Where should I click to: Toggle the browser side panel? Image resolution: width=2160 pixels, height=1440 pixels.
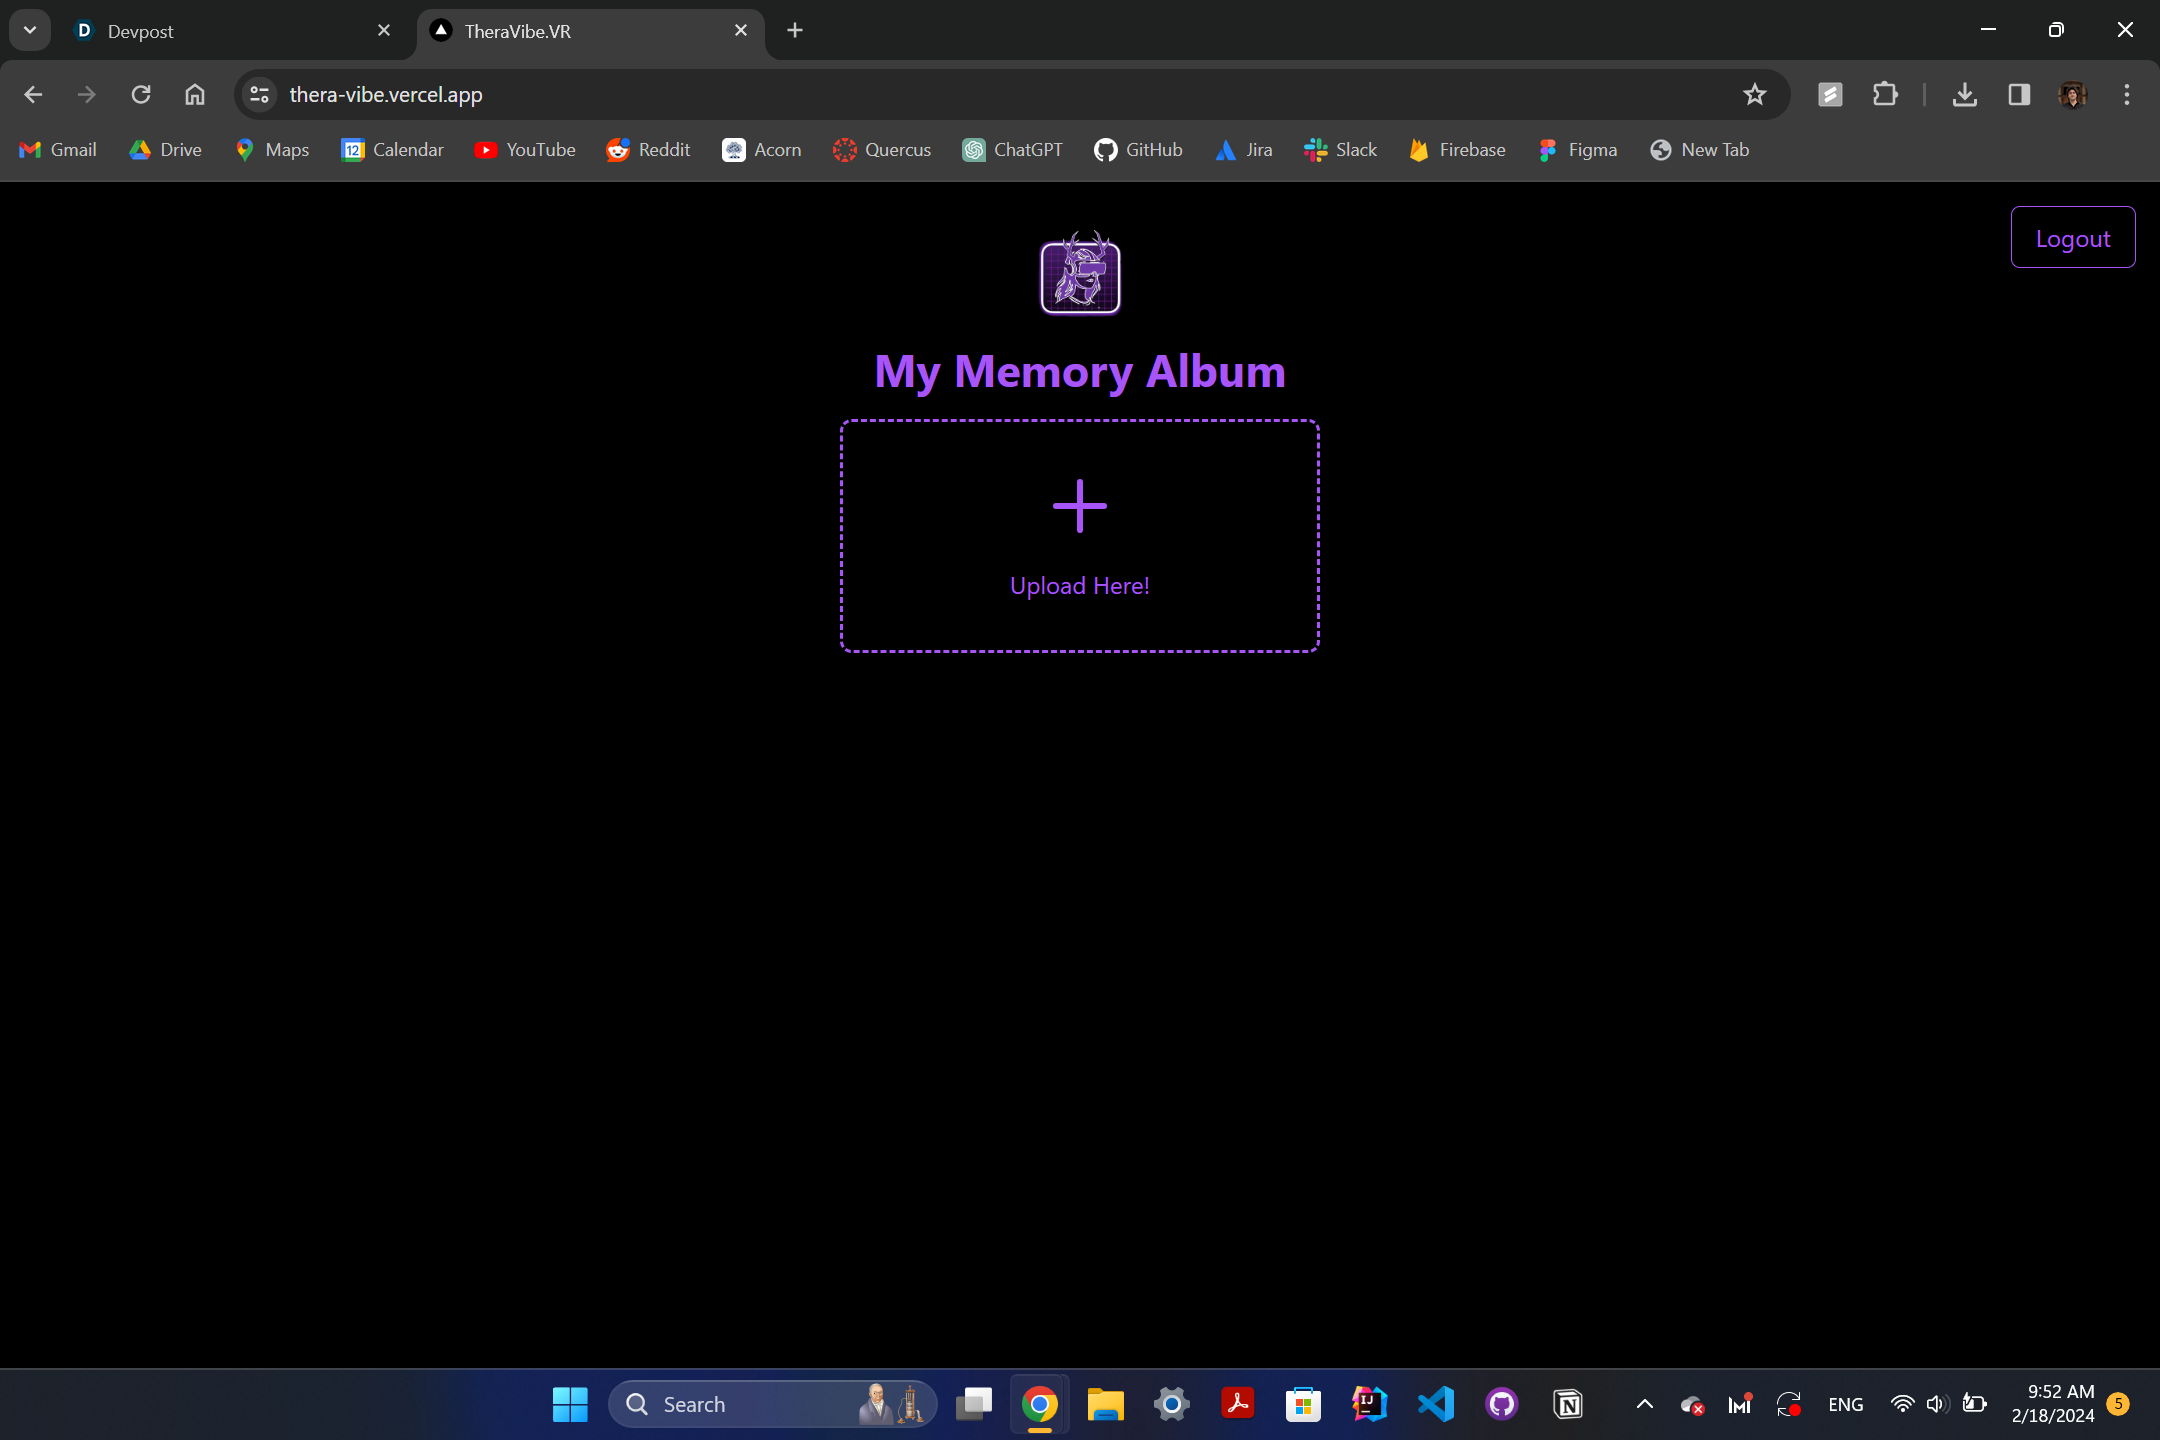point(2018,94)
